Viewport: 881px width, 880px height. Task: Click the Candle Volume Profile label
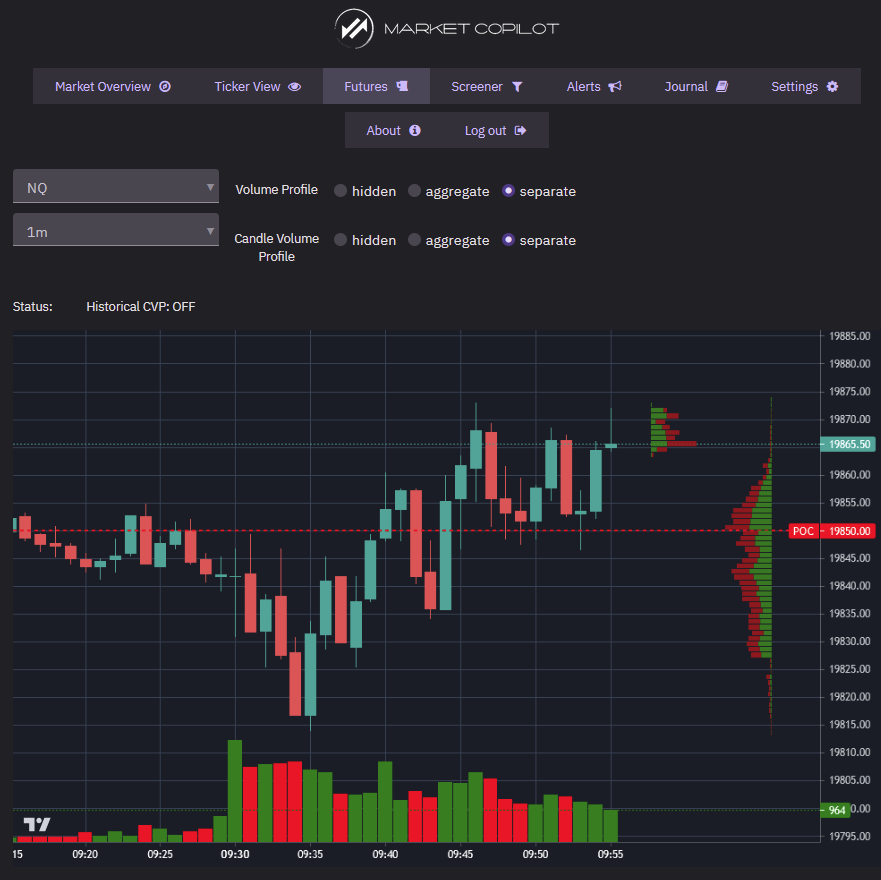tap(276, 247)
